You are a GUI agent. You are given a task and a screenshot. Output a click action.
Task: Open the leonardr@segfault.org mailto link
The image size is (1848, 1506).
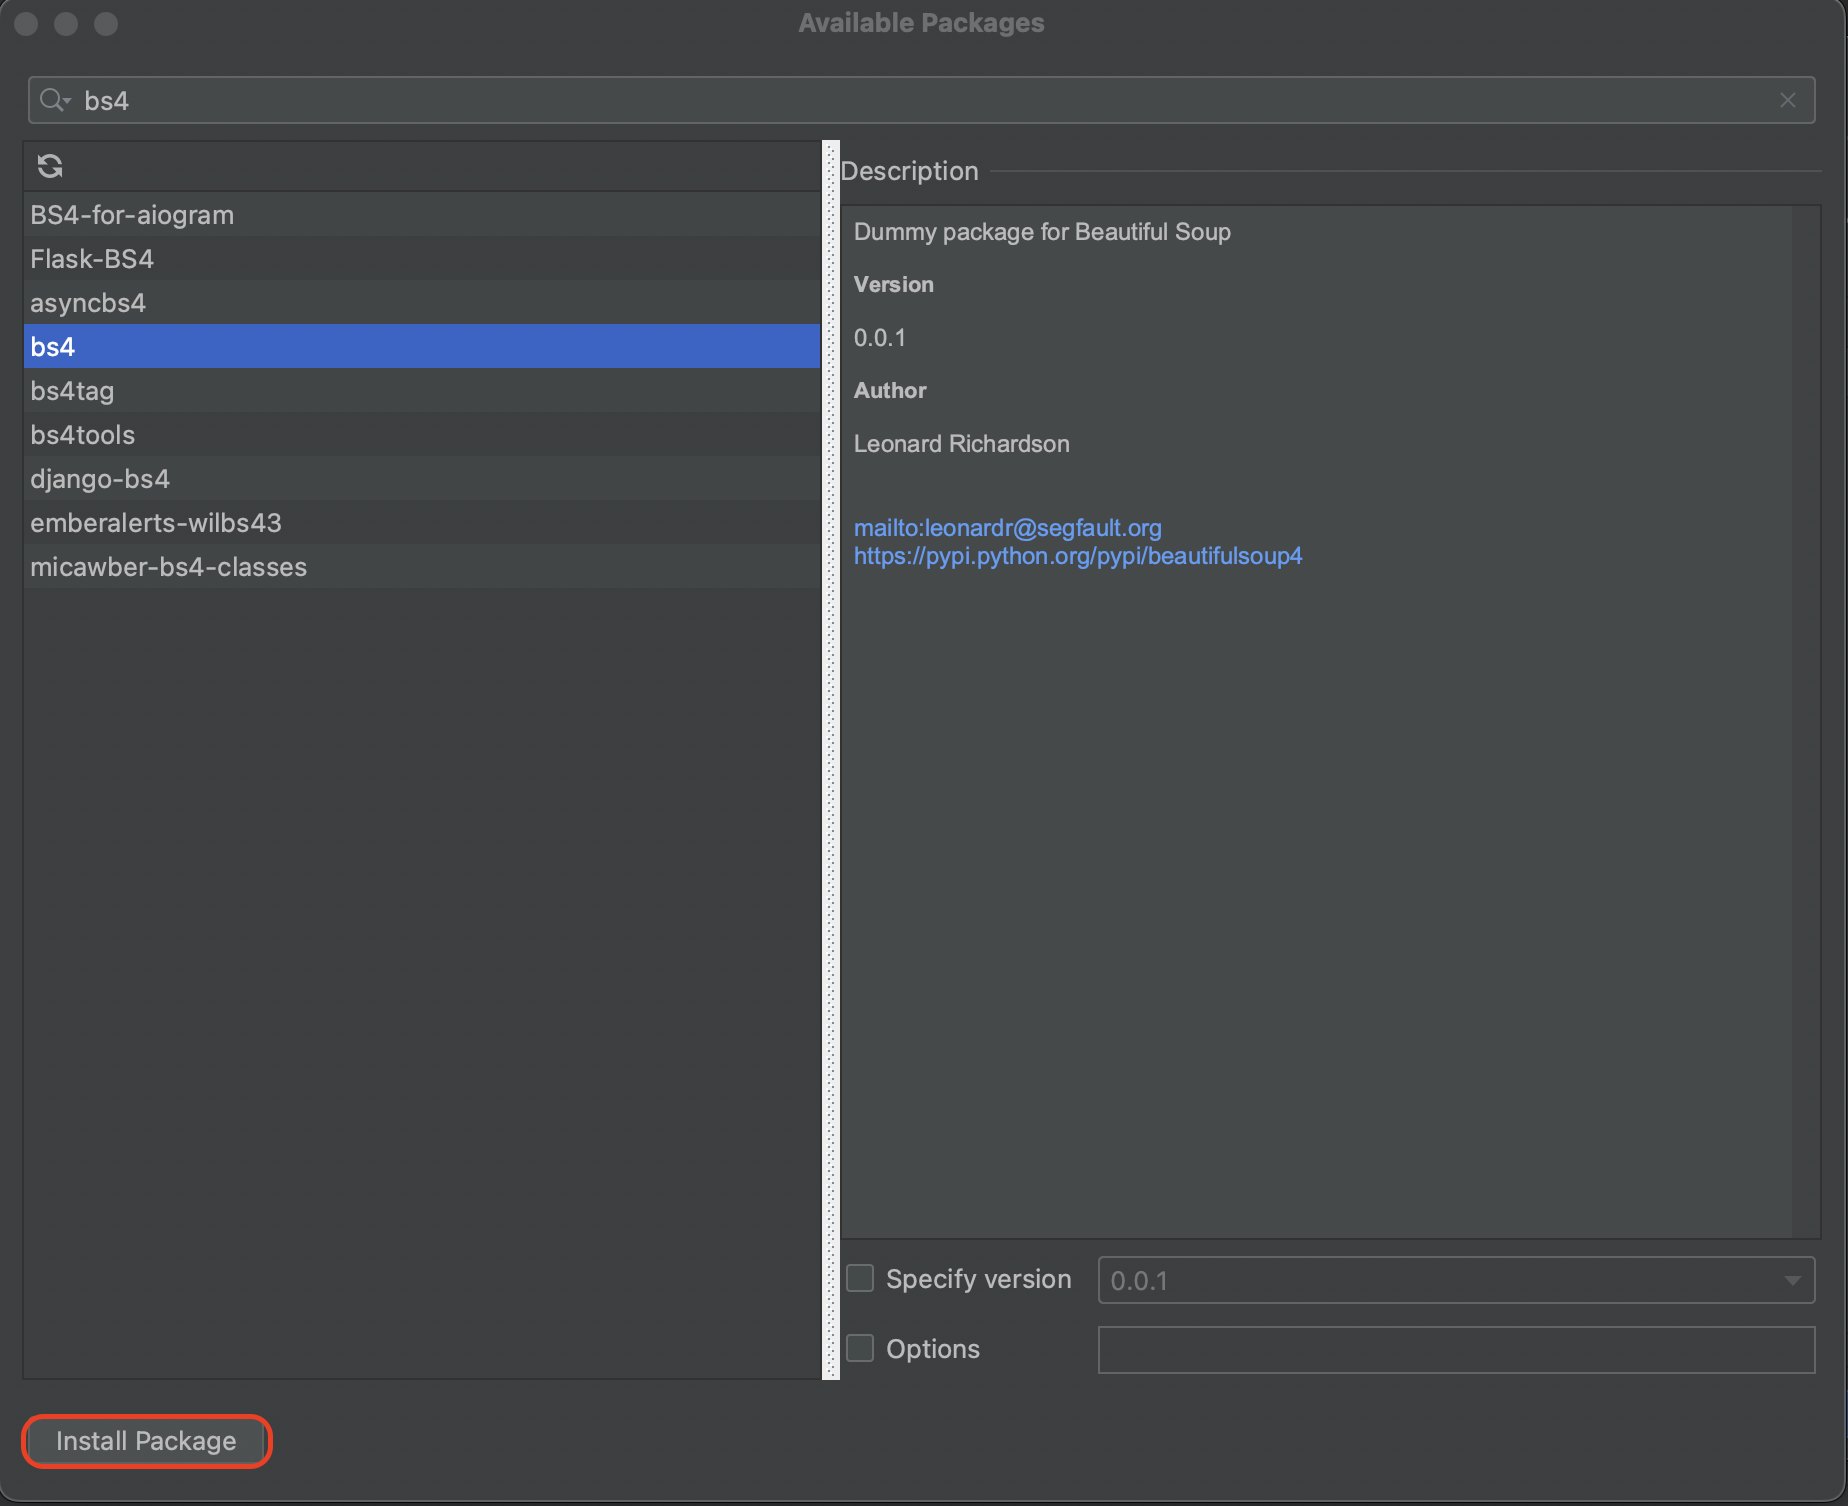1007,527
